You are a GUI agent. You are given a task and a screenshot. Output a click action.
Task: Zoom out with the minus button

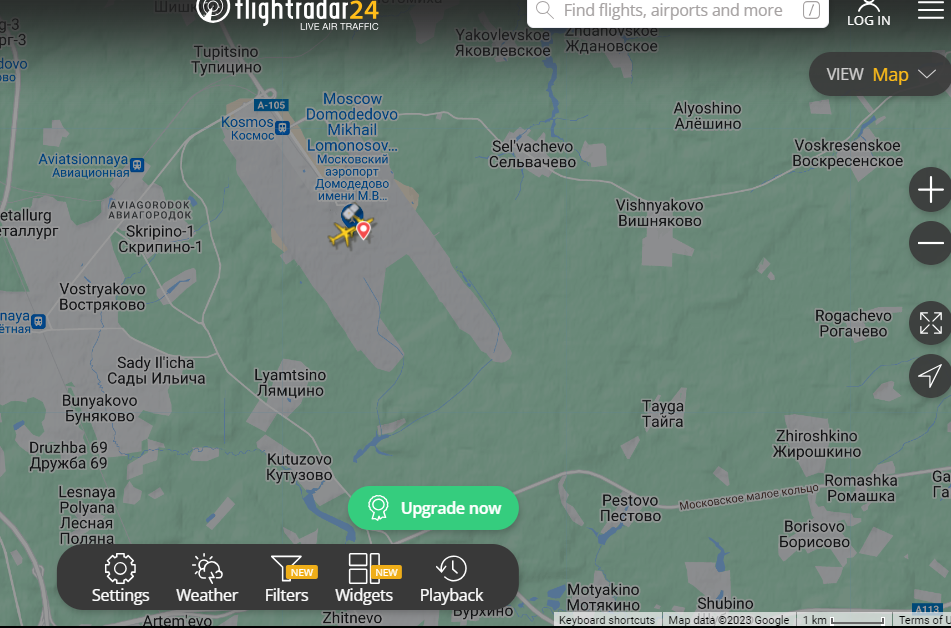coord(930,243)
